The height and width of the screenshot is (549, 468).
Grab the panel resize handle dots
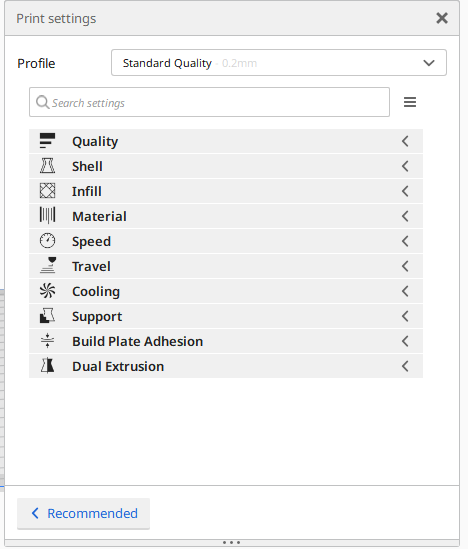tap(232, 542)
